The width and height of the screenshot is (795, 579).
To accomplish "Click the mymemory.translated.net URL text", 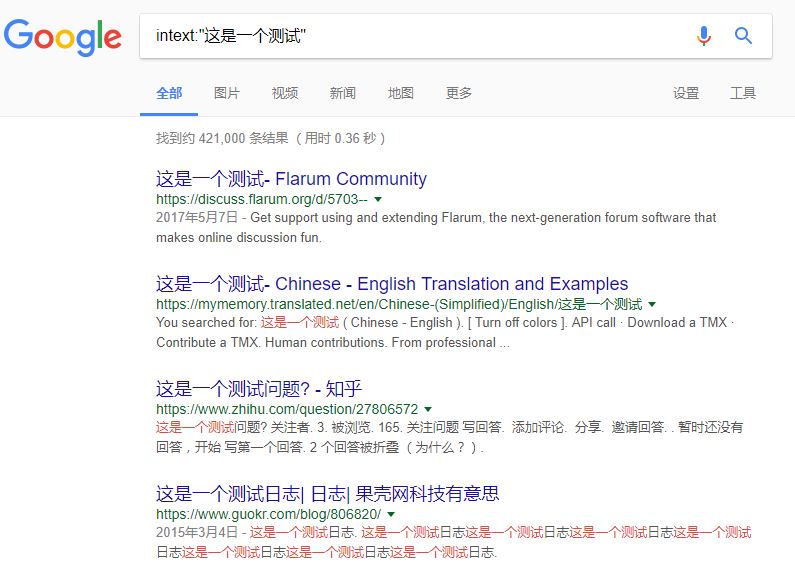I will coord(399,304).
